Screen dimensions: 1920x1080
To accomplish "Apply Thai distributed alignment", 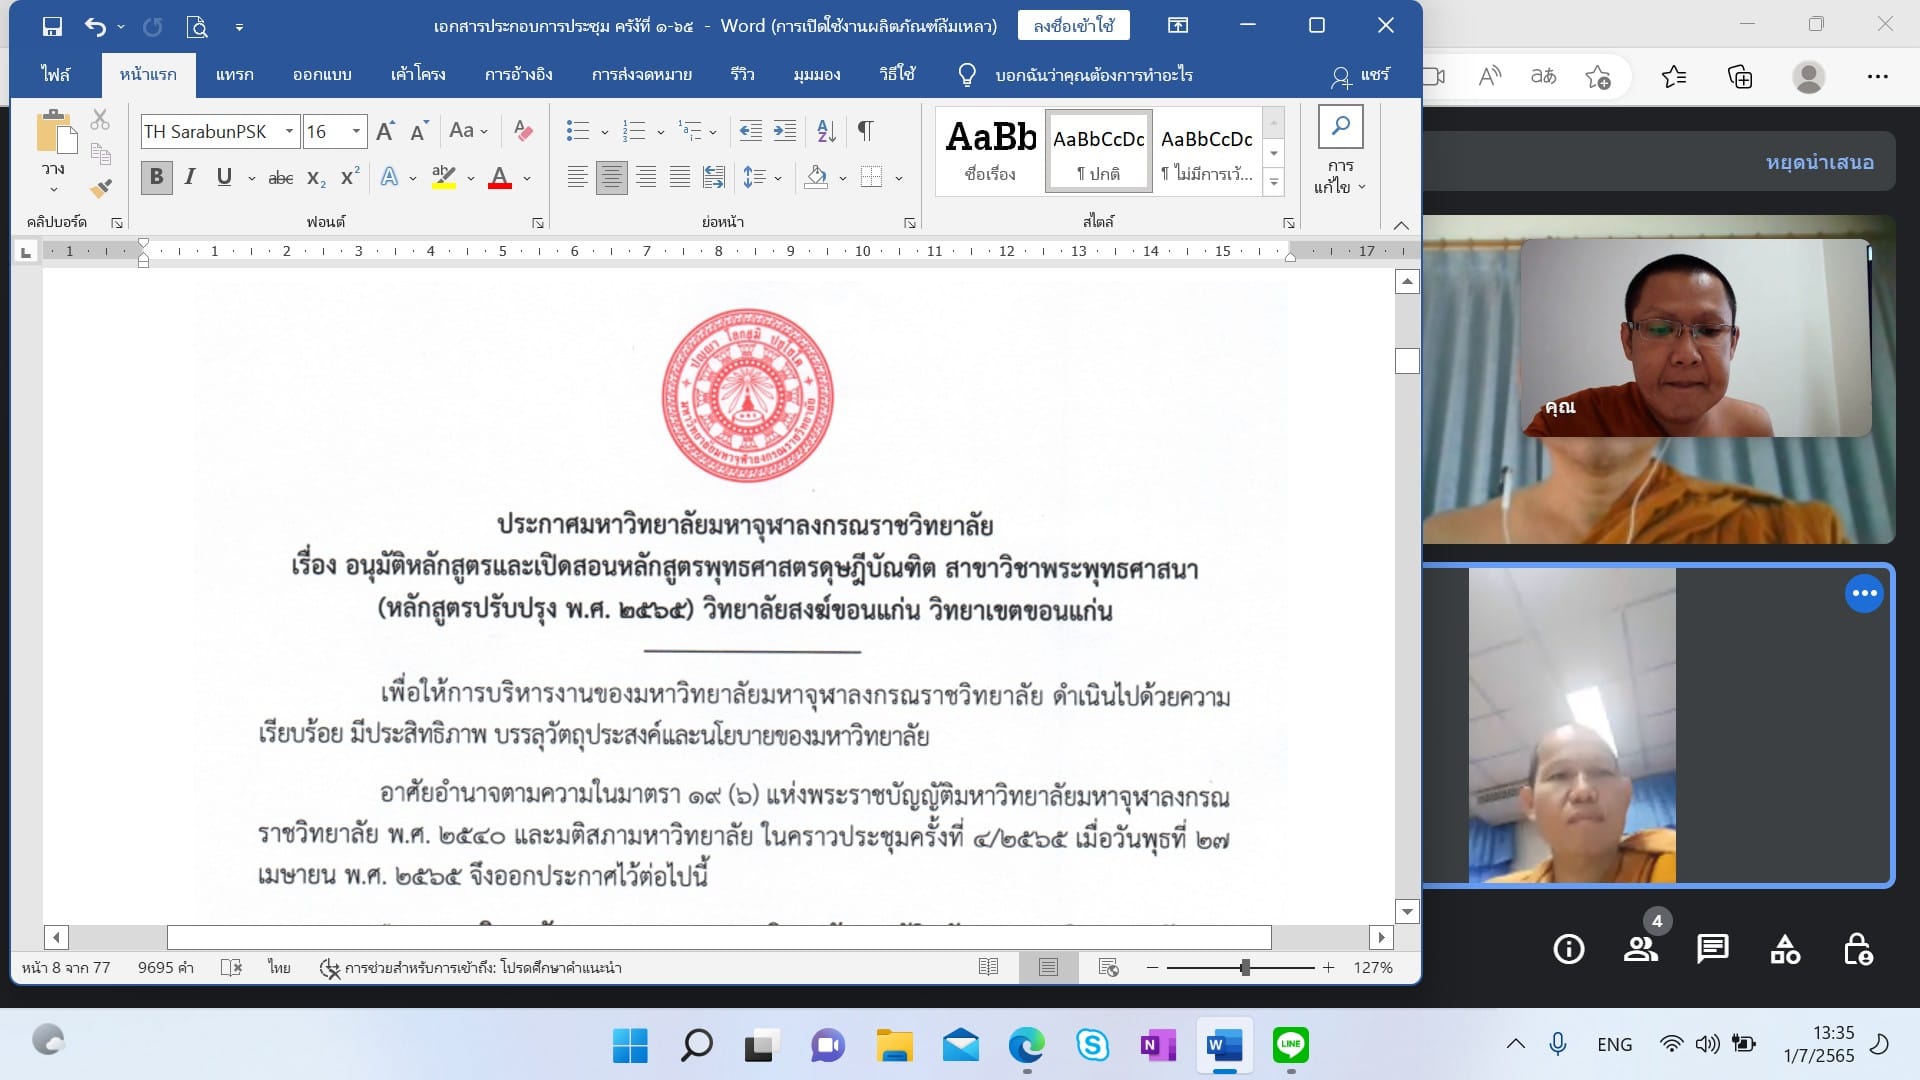I will (714, 177).
